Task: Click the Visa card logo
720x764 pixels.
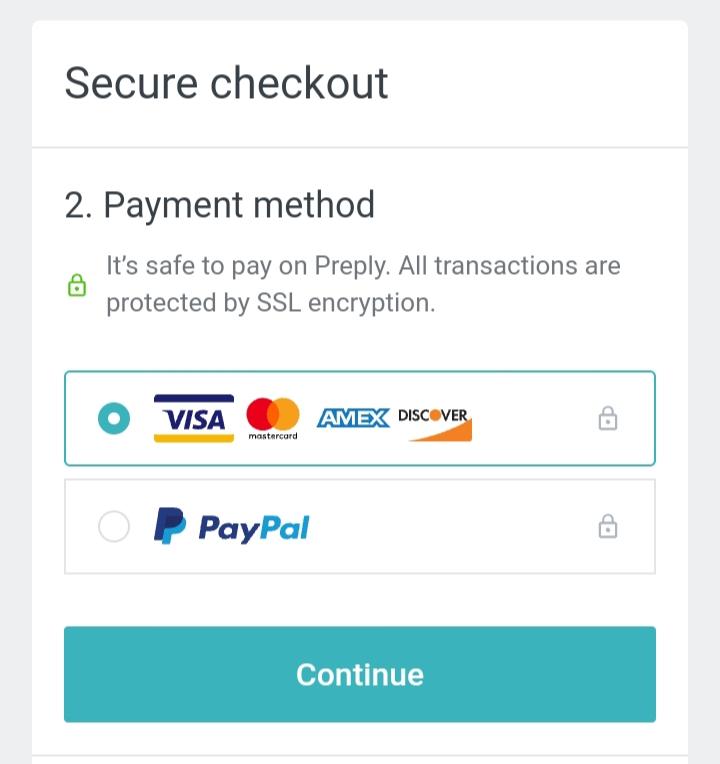Action: pos(194,419)
